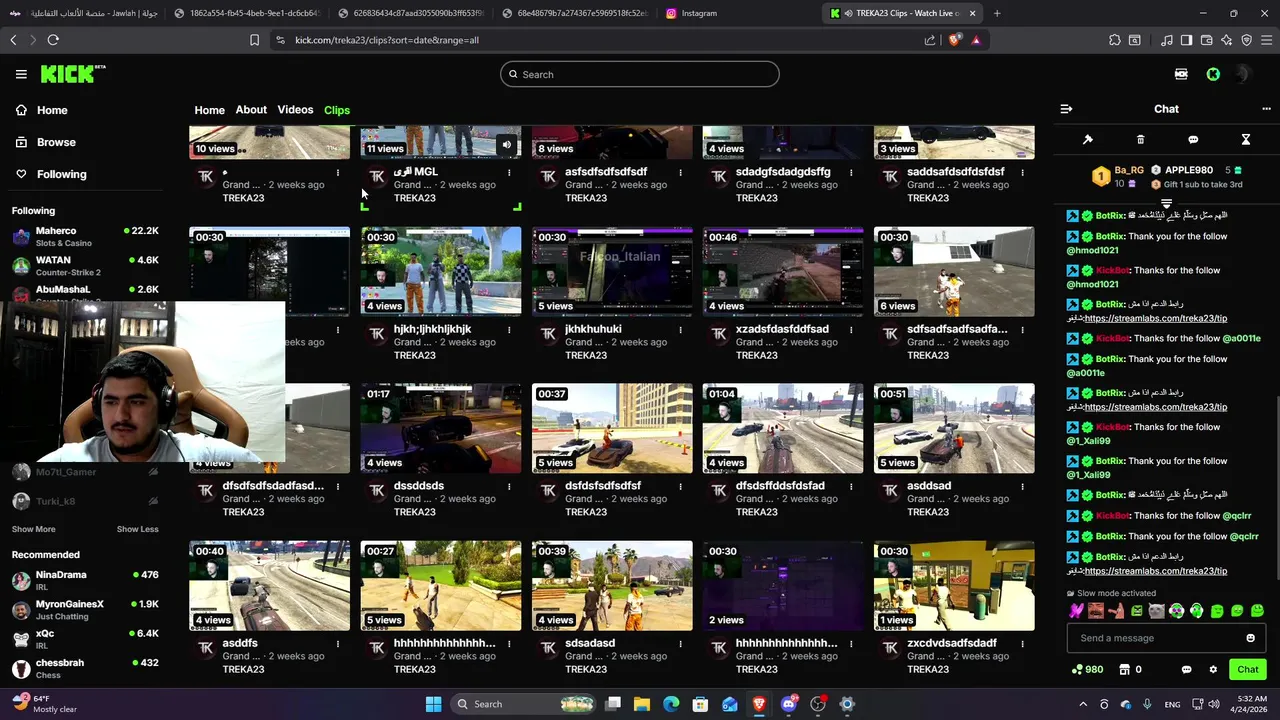Open the emoji picker in message box
Screen dimensions: 1280x720
[x=1250, y=638]
